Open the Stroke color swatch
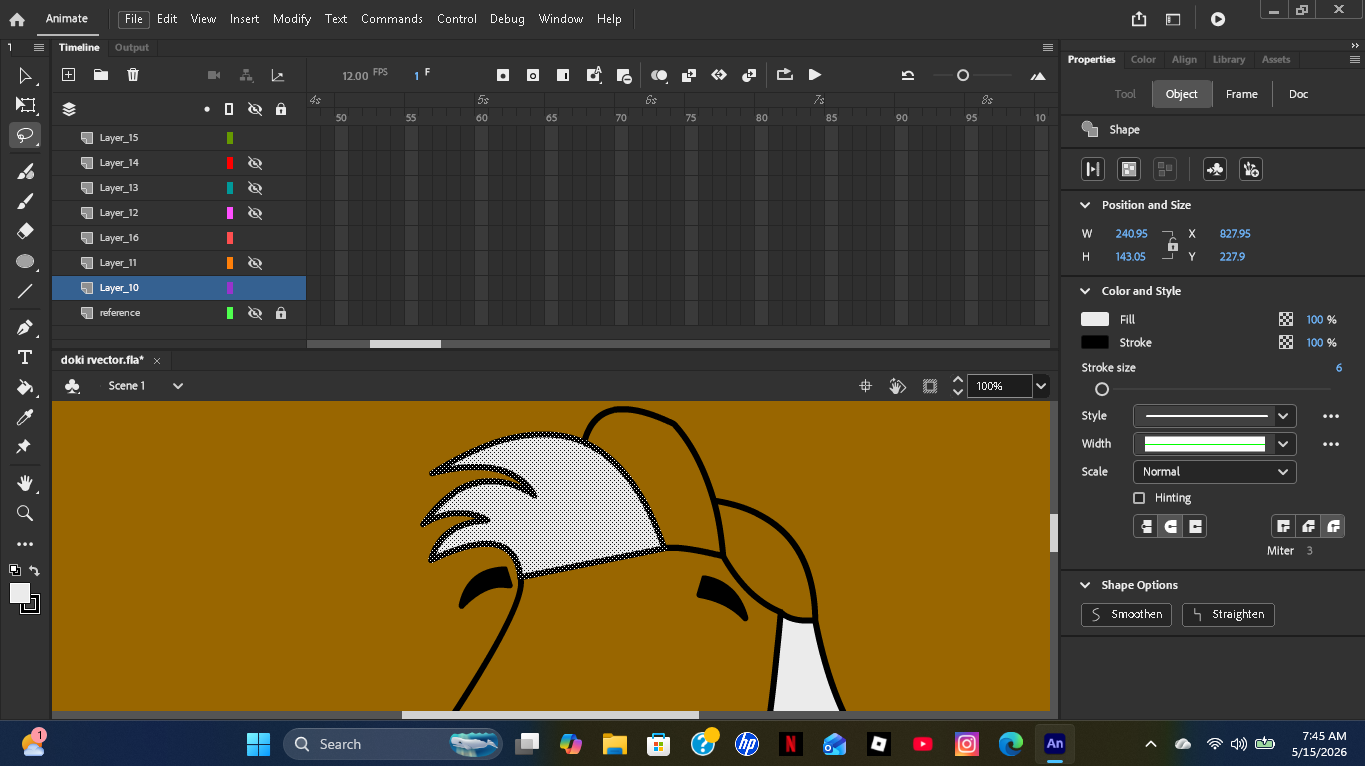 click(x=1095, y=343)
